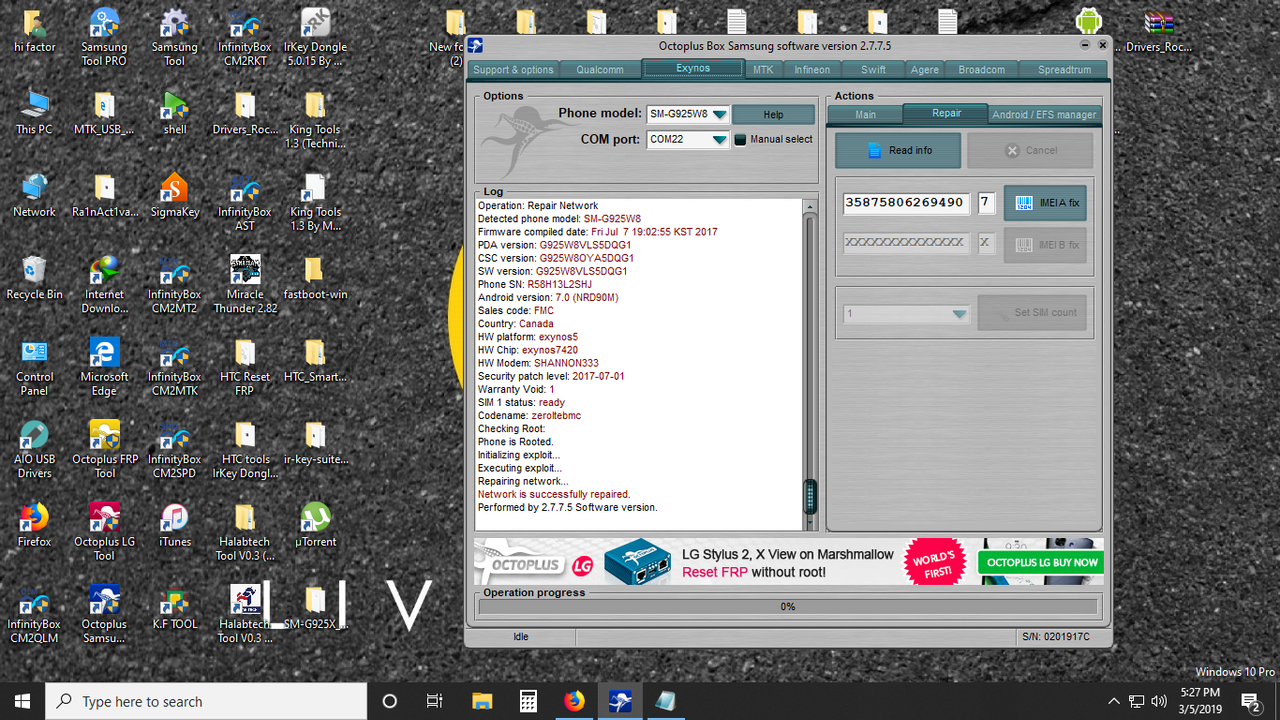Viewport: 1280px width, 720px height.
Task: Switch to the Support & options tab
Action: tap(513, 70)
